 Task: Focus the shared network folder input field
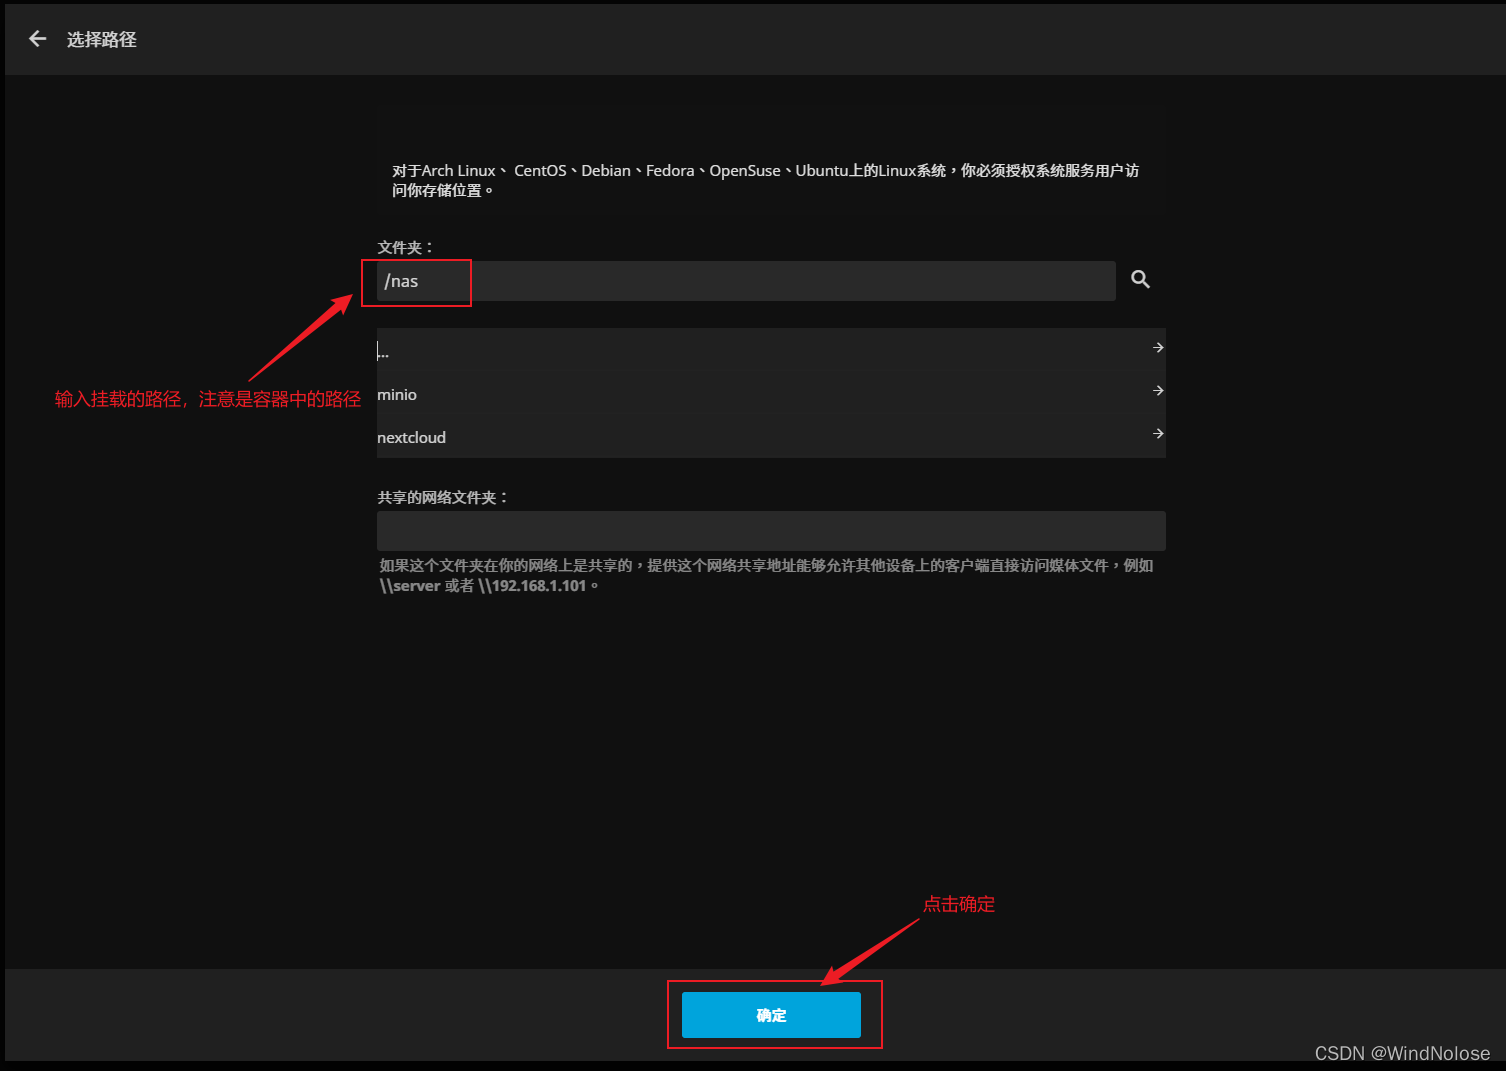click(x=771, y=531)
